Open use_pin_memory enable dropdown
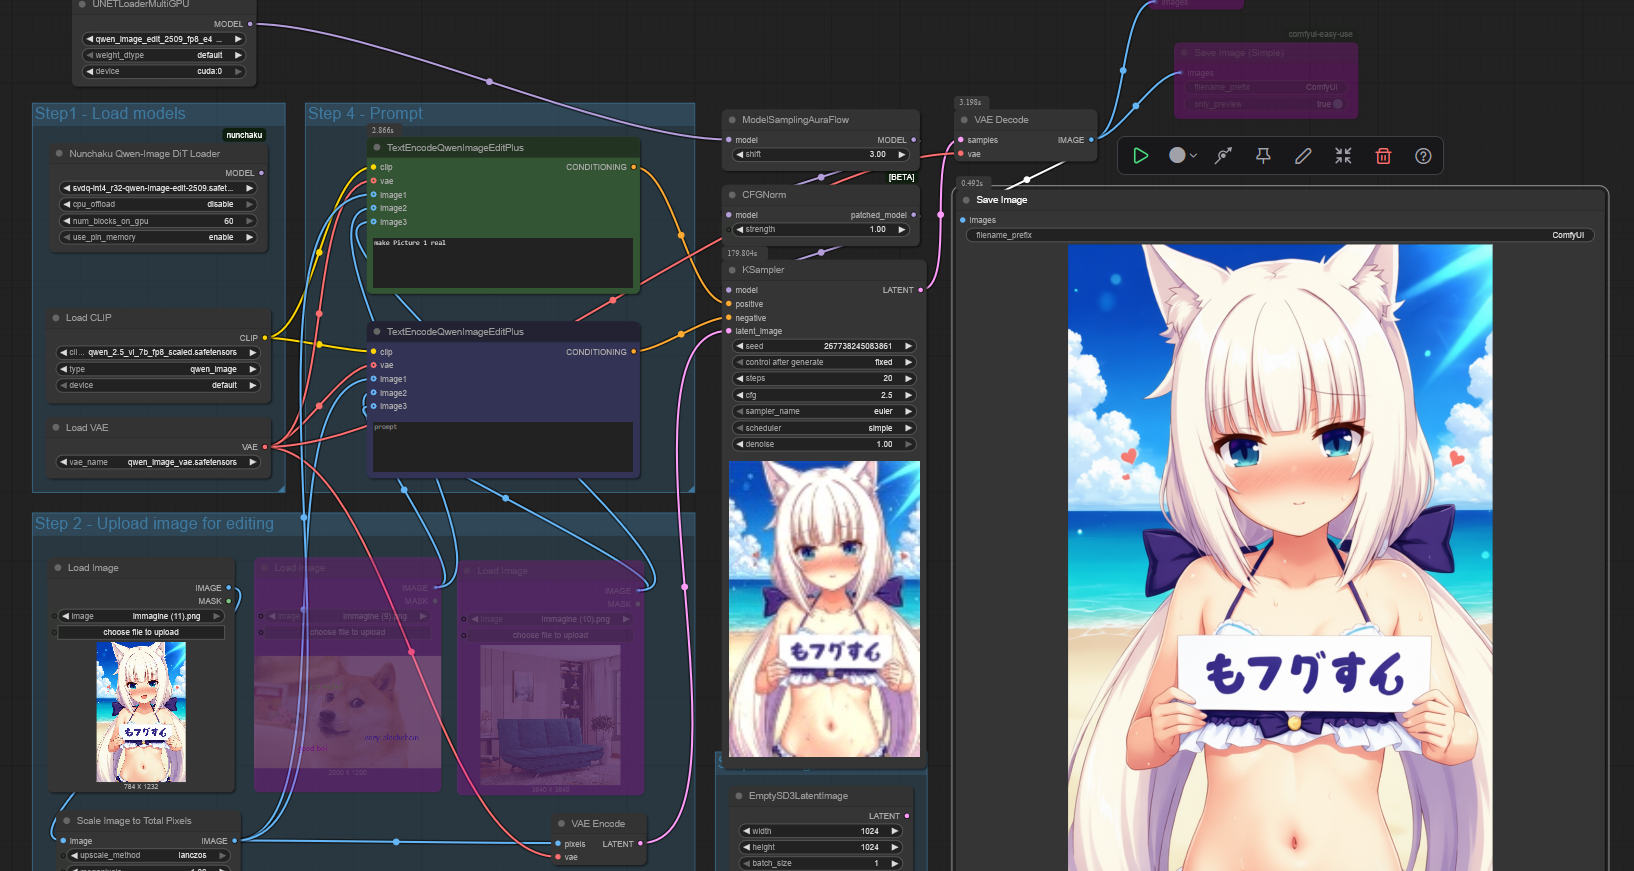Viewport: 1634px width, 871px height. 159,237
